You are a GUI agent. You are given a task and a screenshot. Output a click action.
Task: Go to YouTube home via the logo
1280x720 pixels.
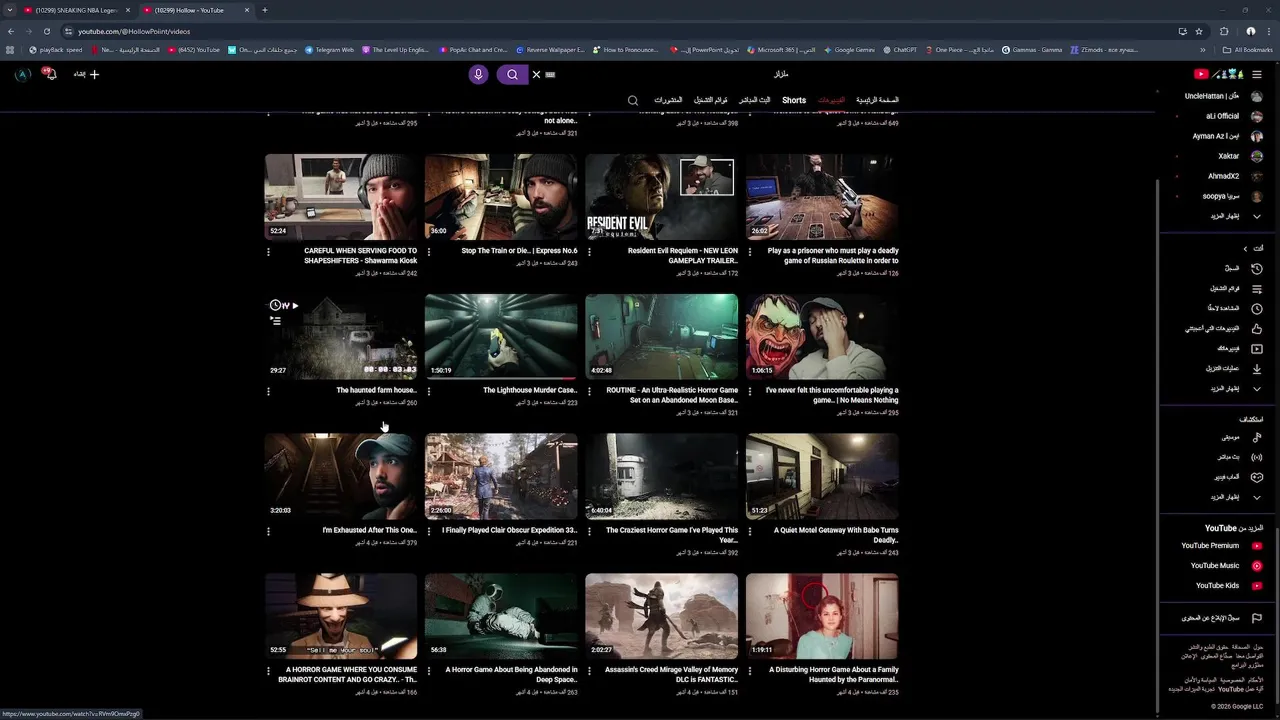point(1218,74)
